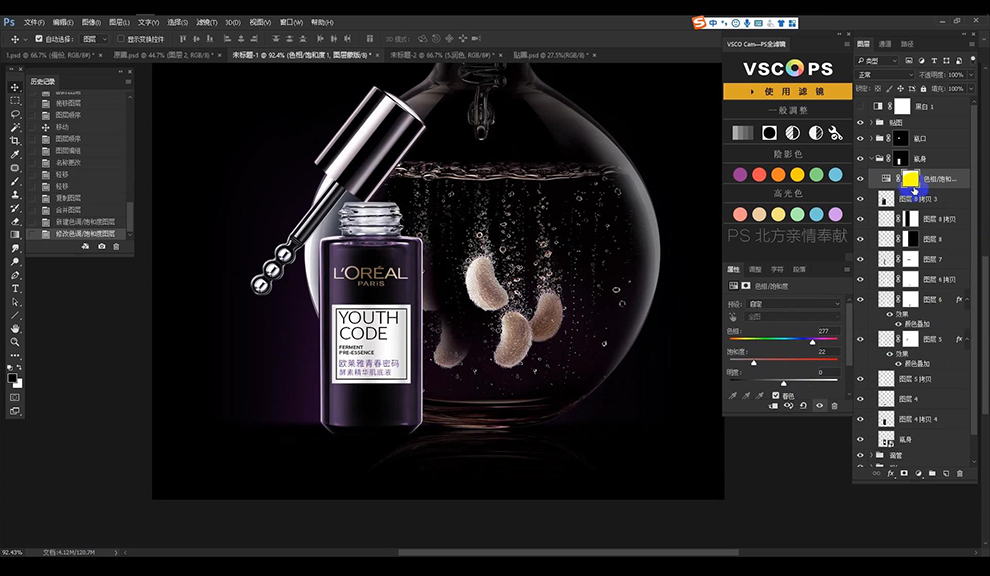Select the Magic Wand tool
This screenshot has width=990, height=576.
click(x=15, y=128)
